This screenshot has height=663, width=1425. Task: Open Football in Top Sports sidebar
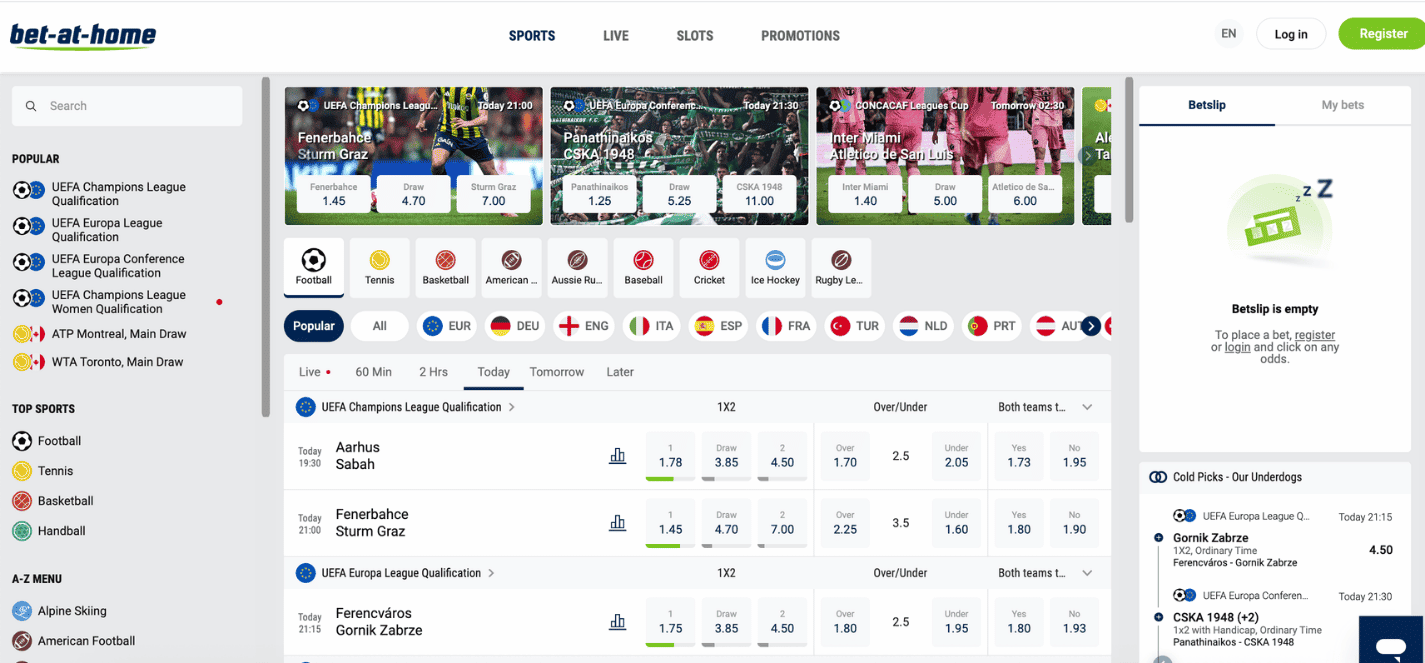click(x=47, y=441)
